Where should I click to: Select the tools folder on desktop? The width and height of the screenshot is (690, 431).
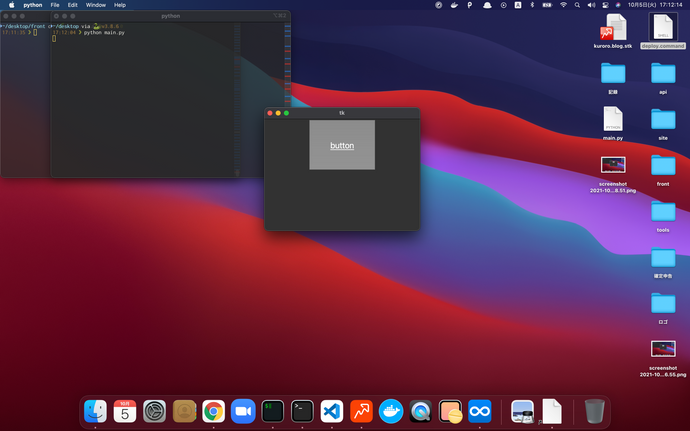coord(663,215)
